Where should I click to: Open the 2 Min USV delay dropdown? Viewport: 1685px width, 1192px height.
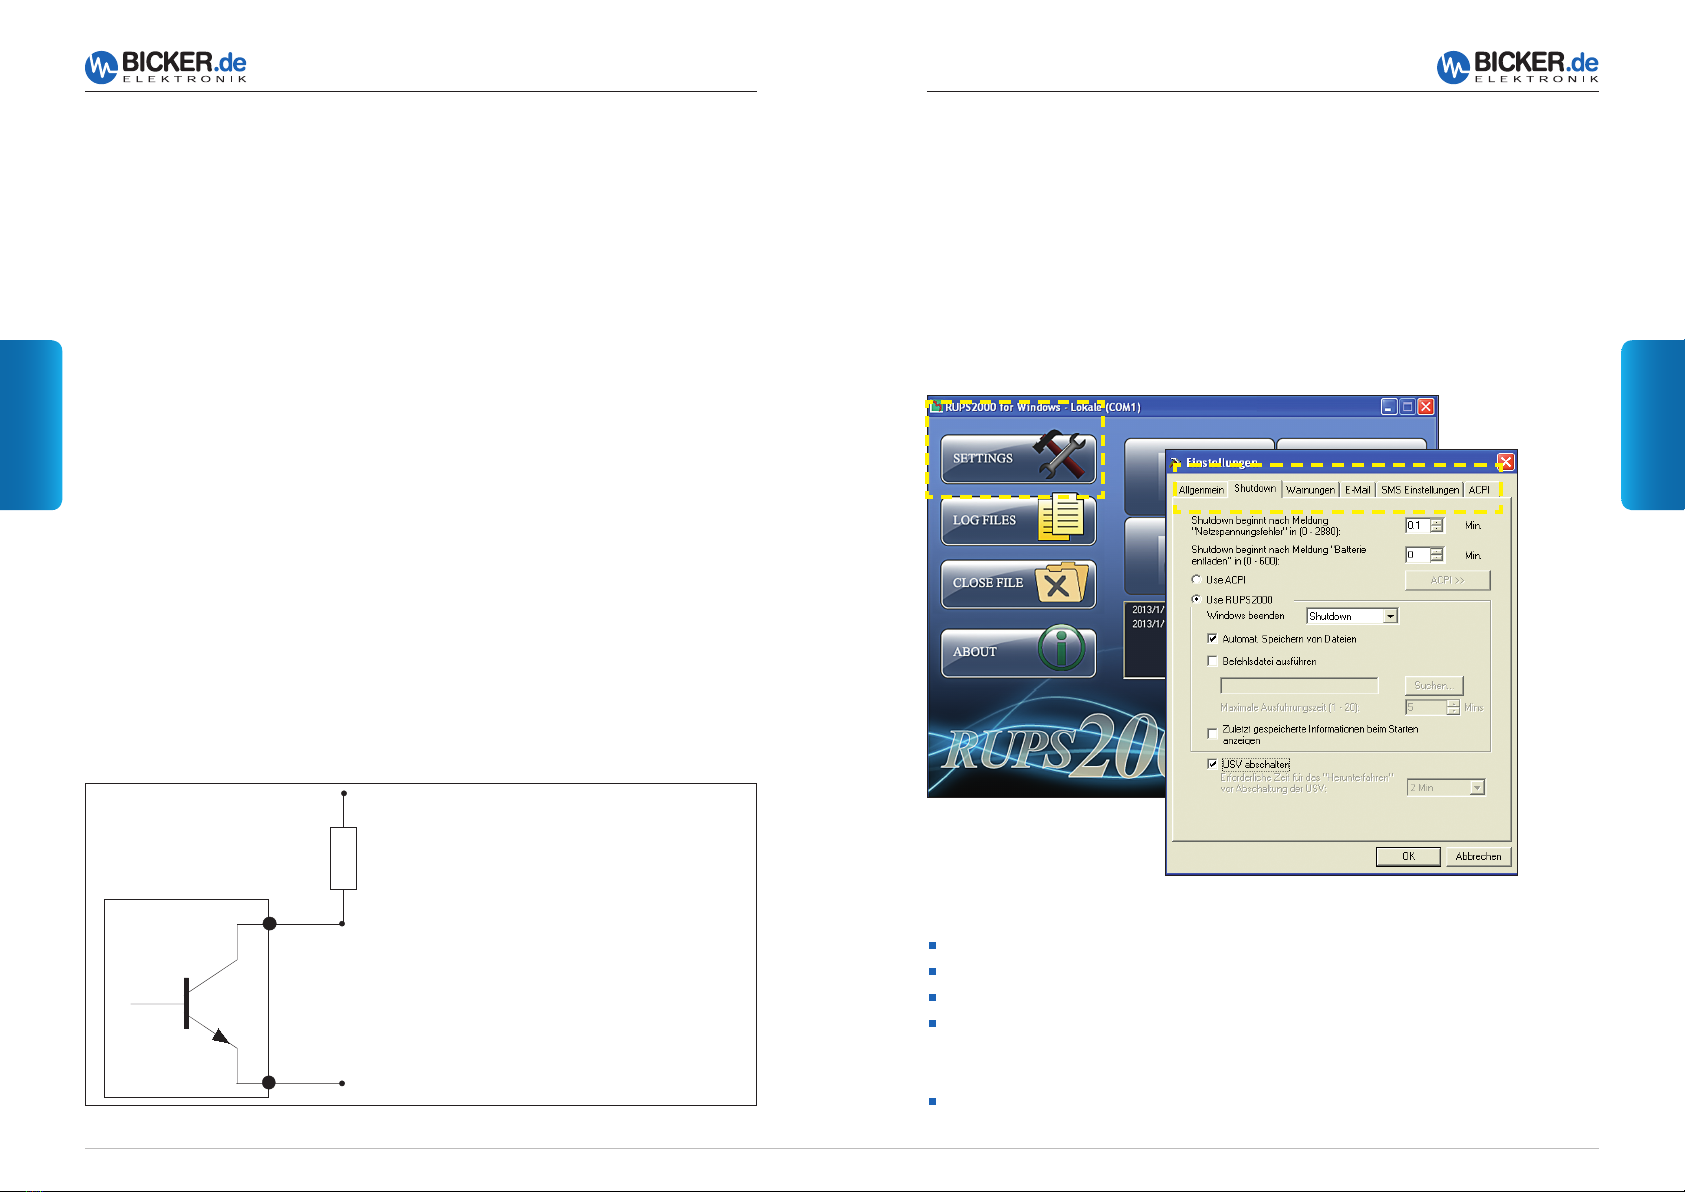(1477, 788)
